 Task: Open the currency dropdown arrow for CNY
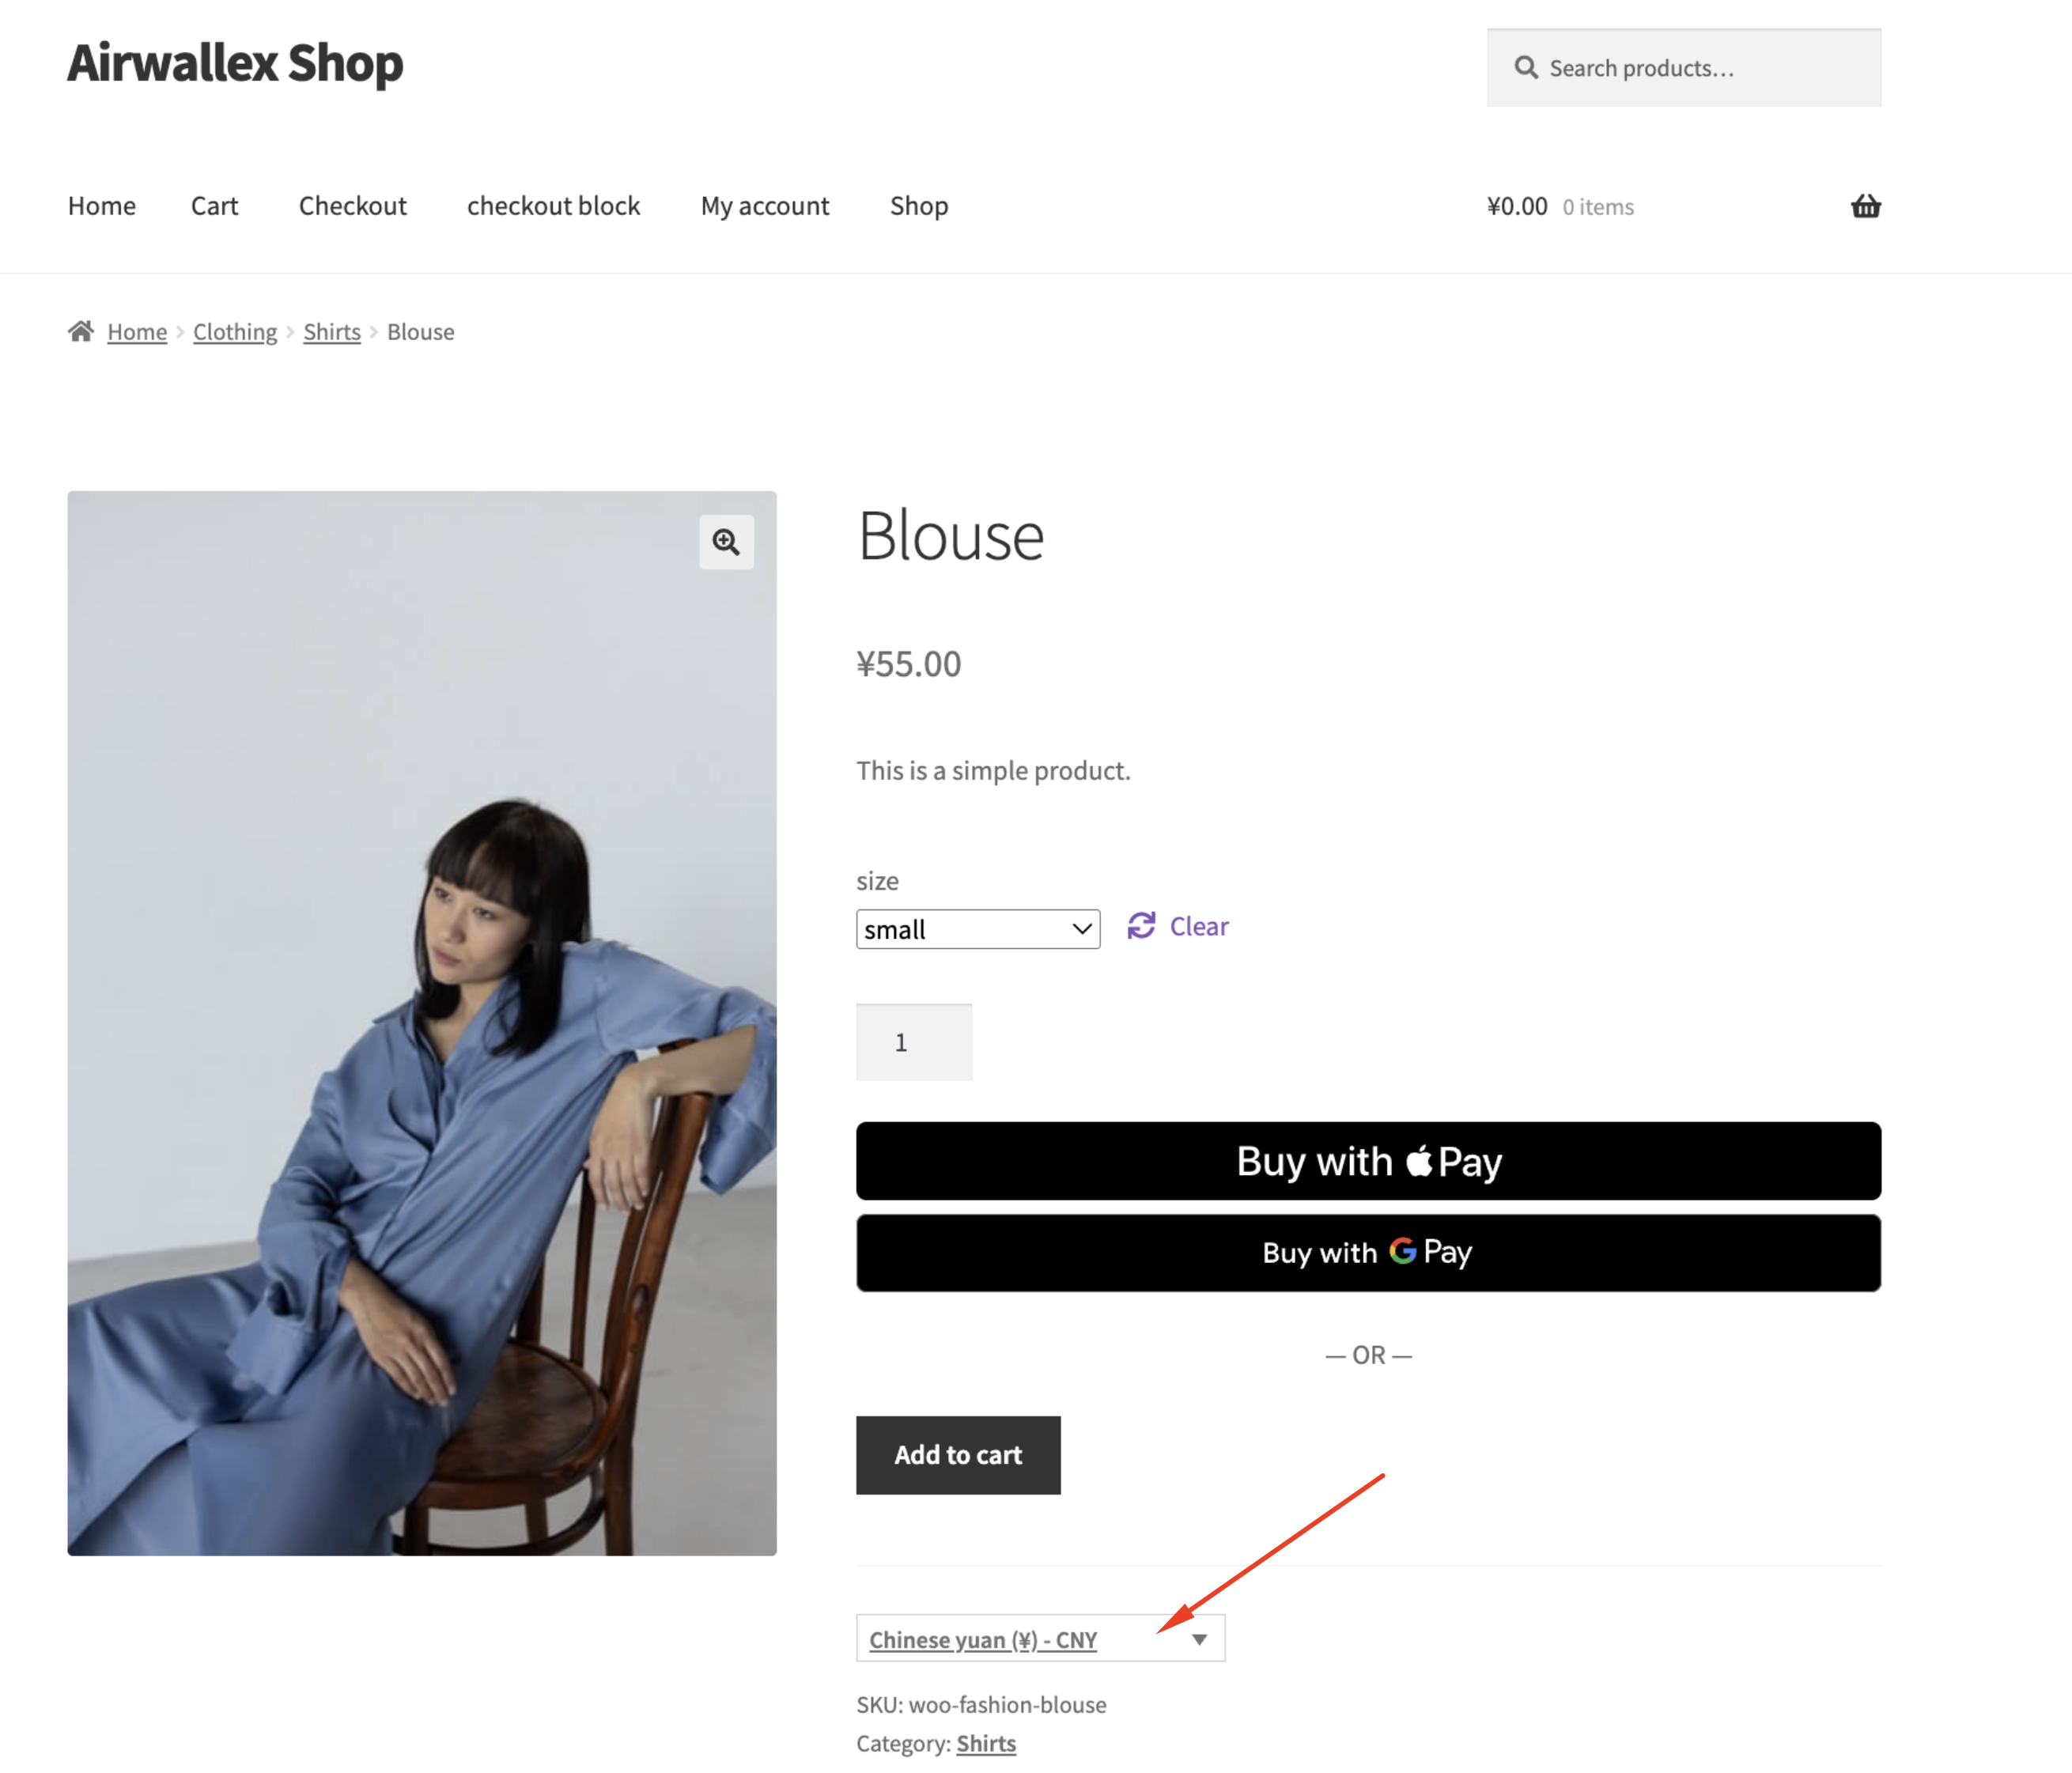[1199, 1639]
